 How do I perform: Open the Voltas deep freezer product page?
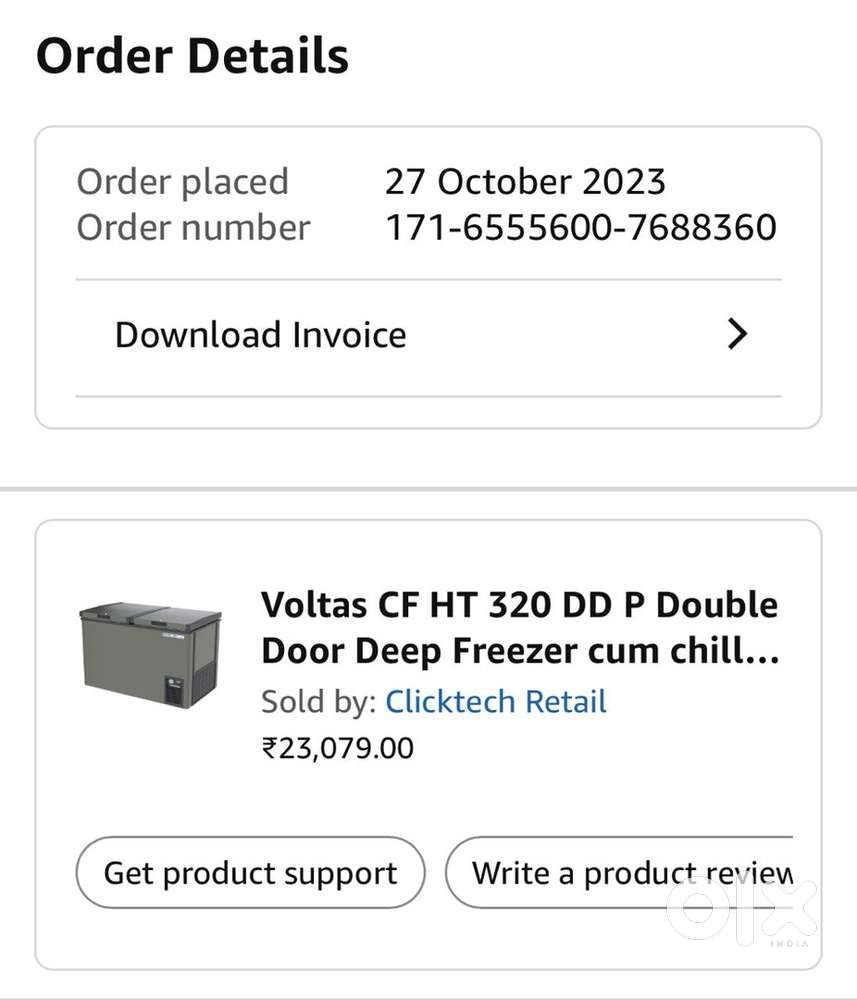(519, 627)
